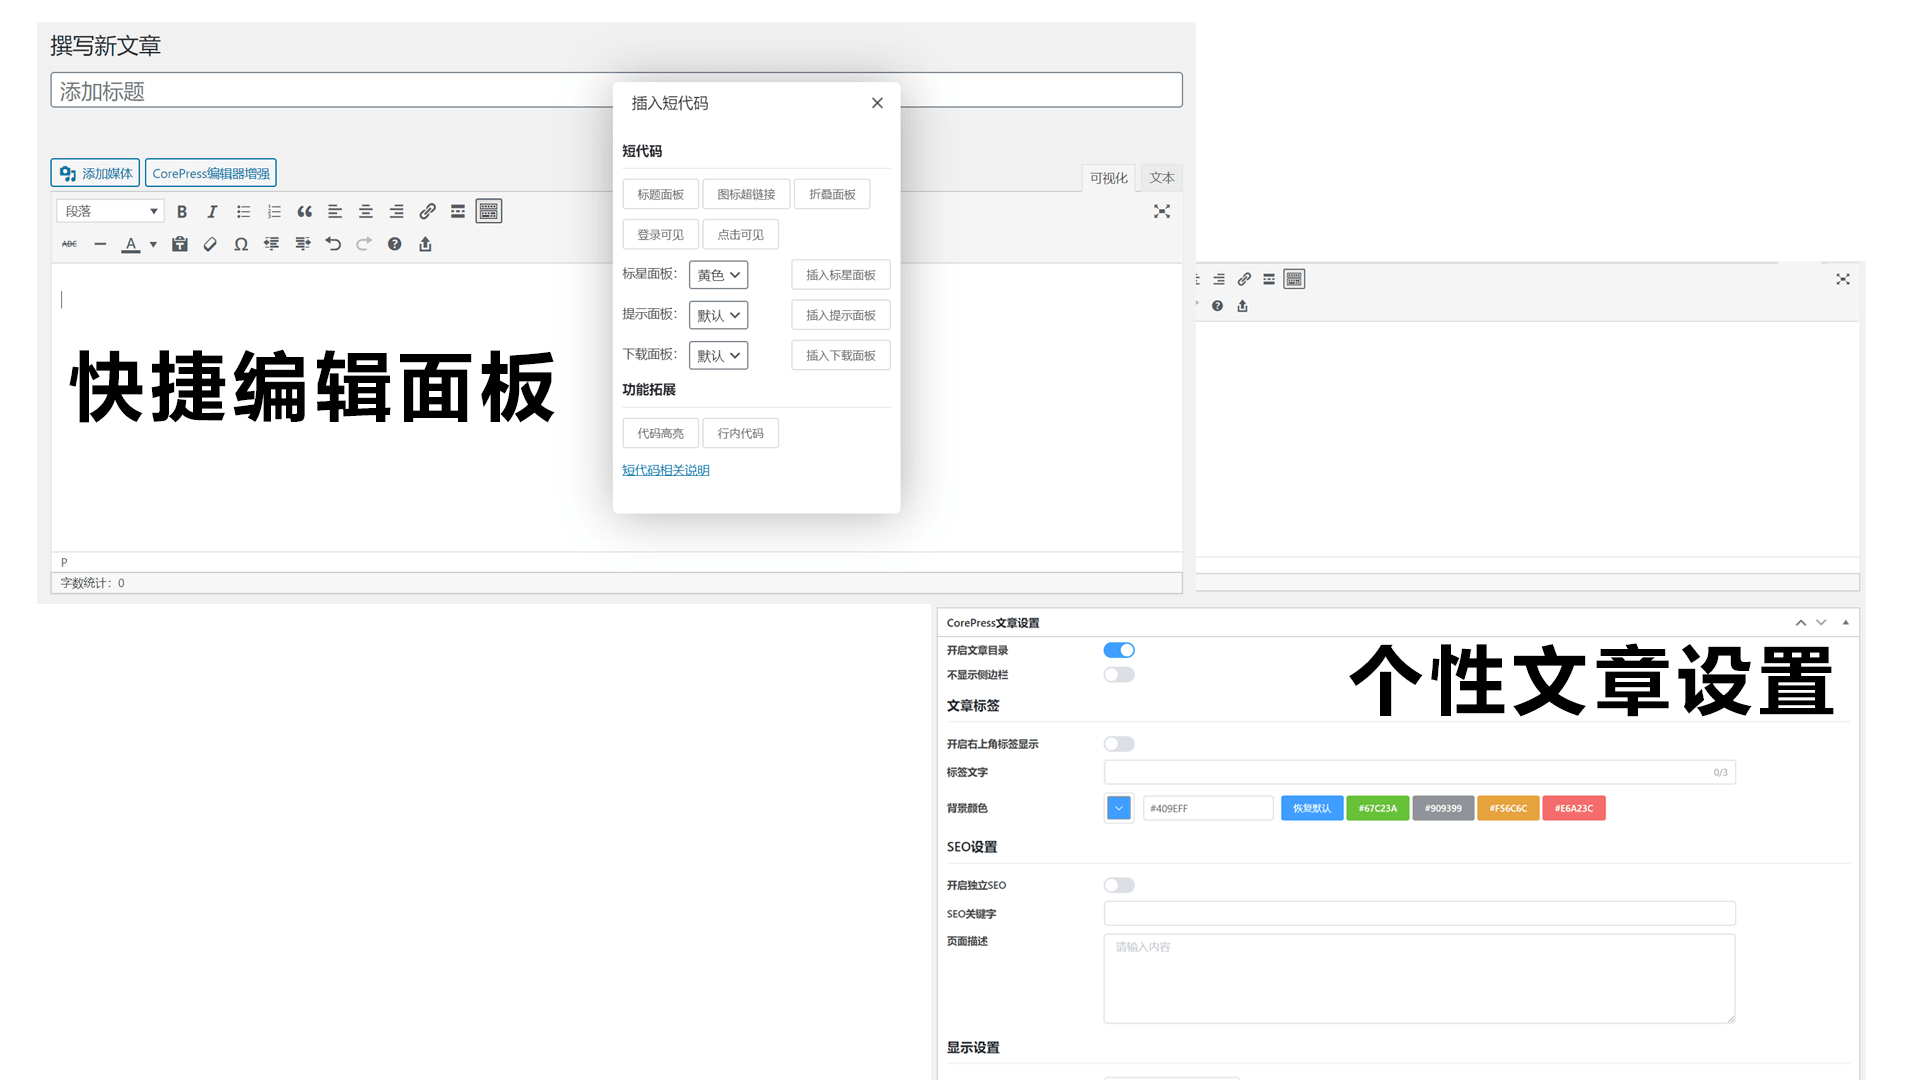This screenshot has height=1080, width=1920.
Task: Open the 段落 paragraph style dropdown
Action: coord(109,210)
